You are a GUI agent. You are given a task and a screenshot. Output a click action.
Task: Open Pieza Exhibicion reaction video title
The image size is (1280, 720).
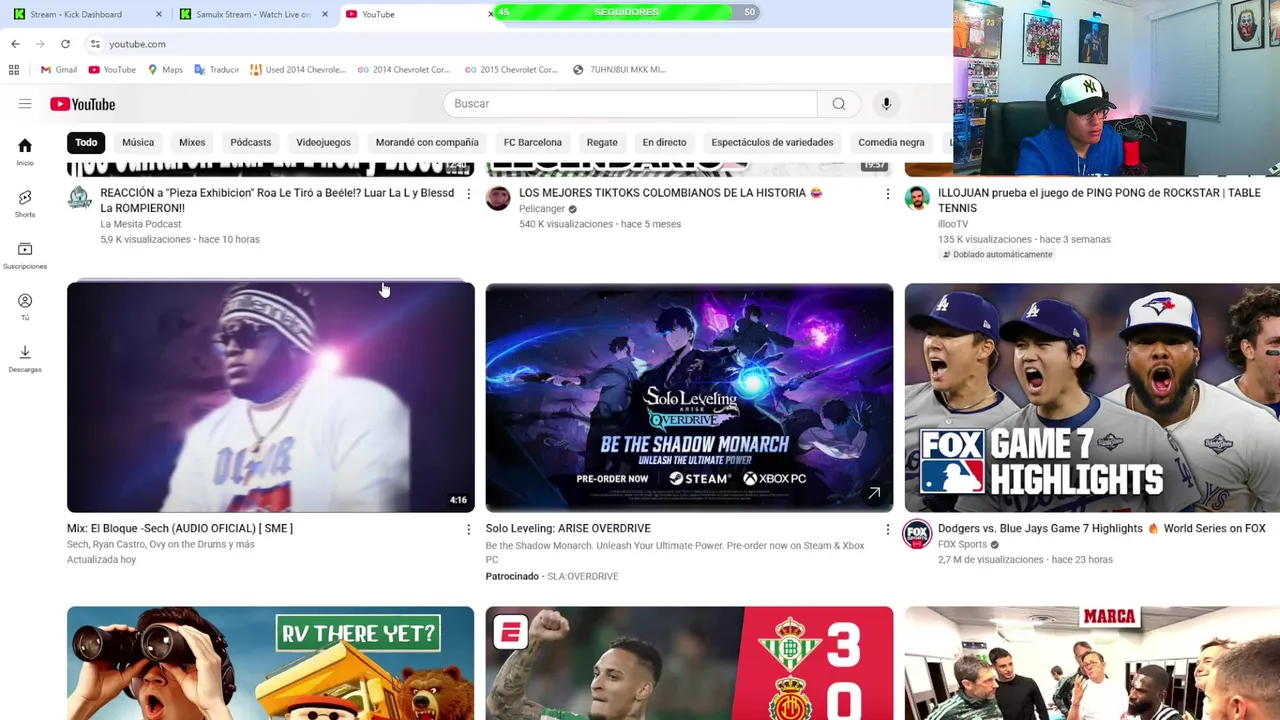(x=277, y=201)
